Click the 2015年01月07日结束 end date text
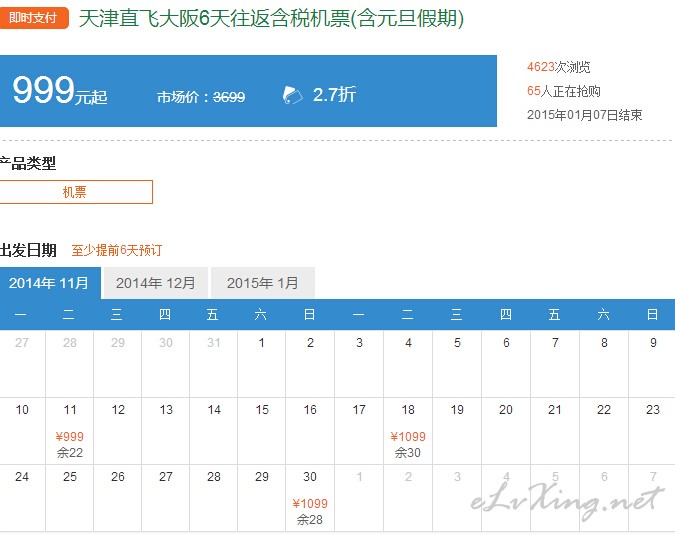 (585, 115)
